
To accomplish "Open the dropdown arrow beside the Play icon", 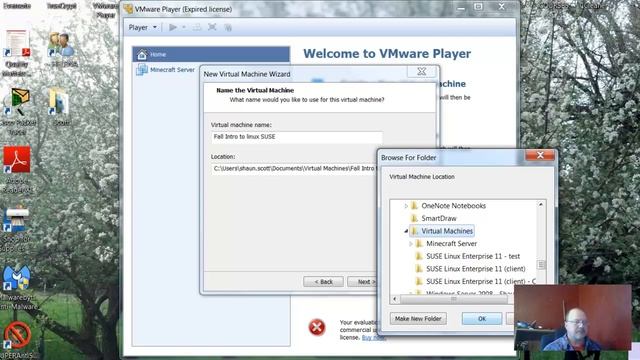I will [184, 27].
